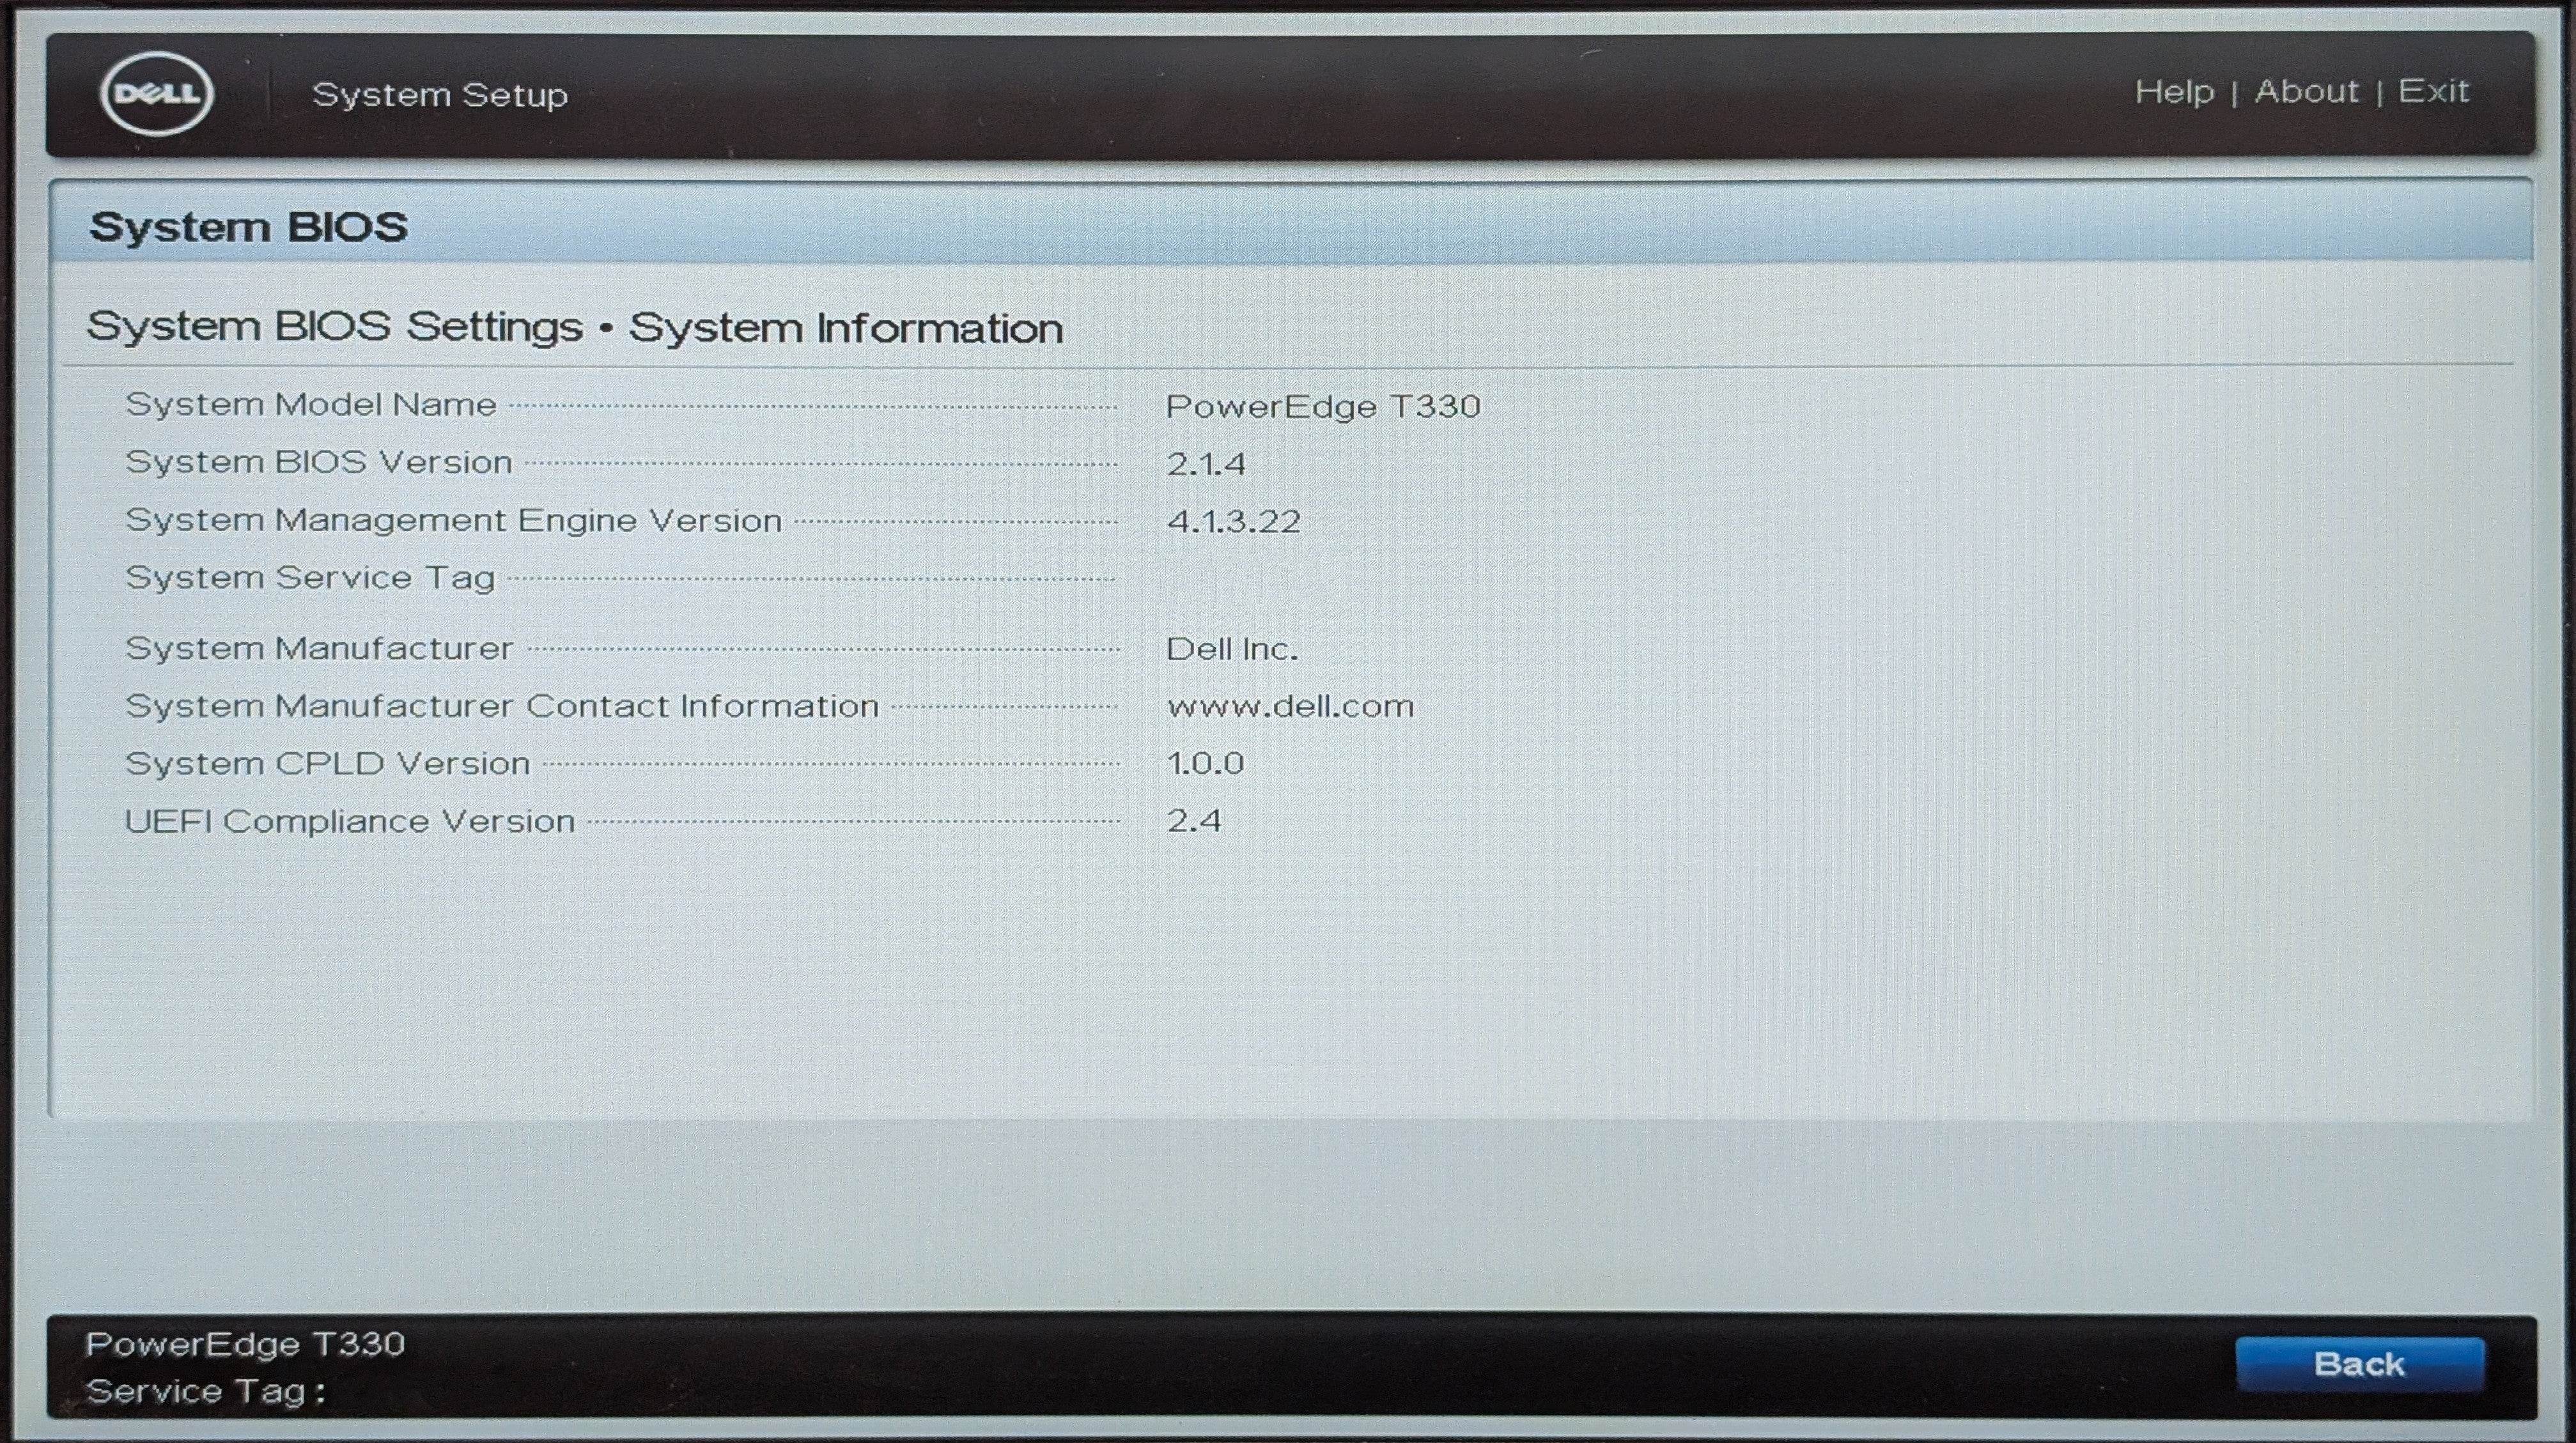2576x1443 pixels.
Task: Select System Management Engine Version label
Action: click(x=454, y=521)
